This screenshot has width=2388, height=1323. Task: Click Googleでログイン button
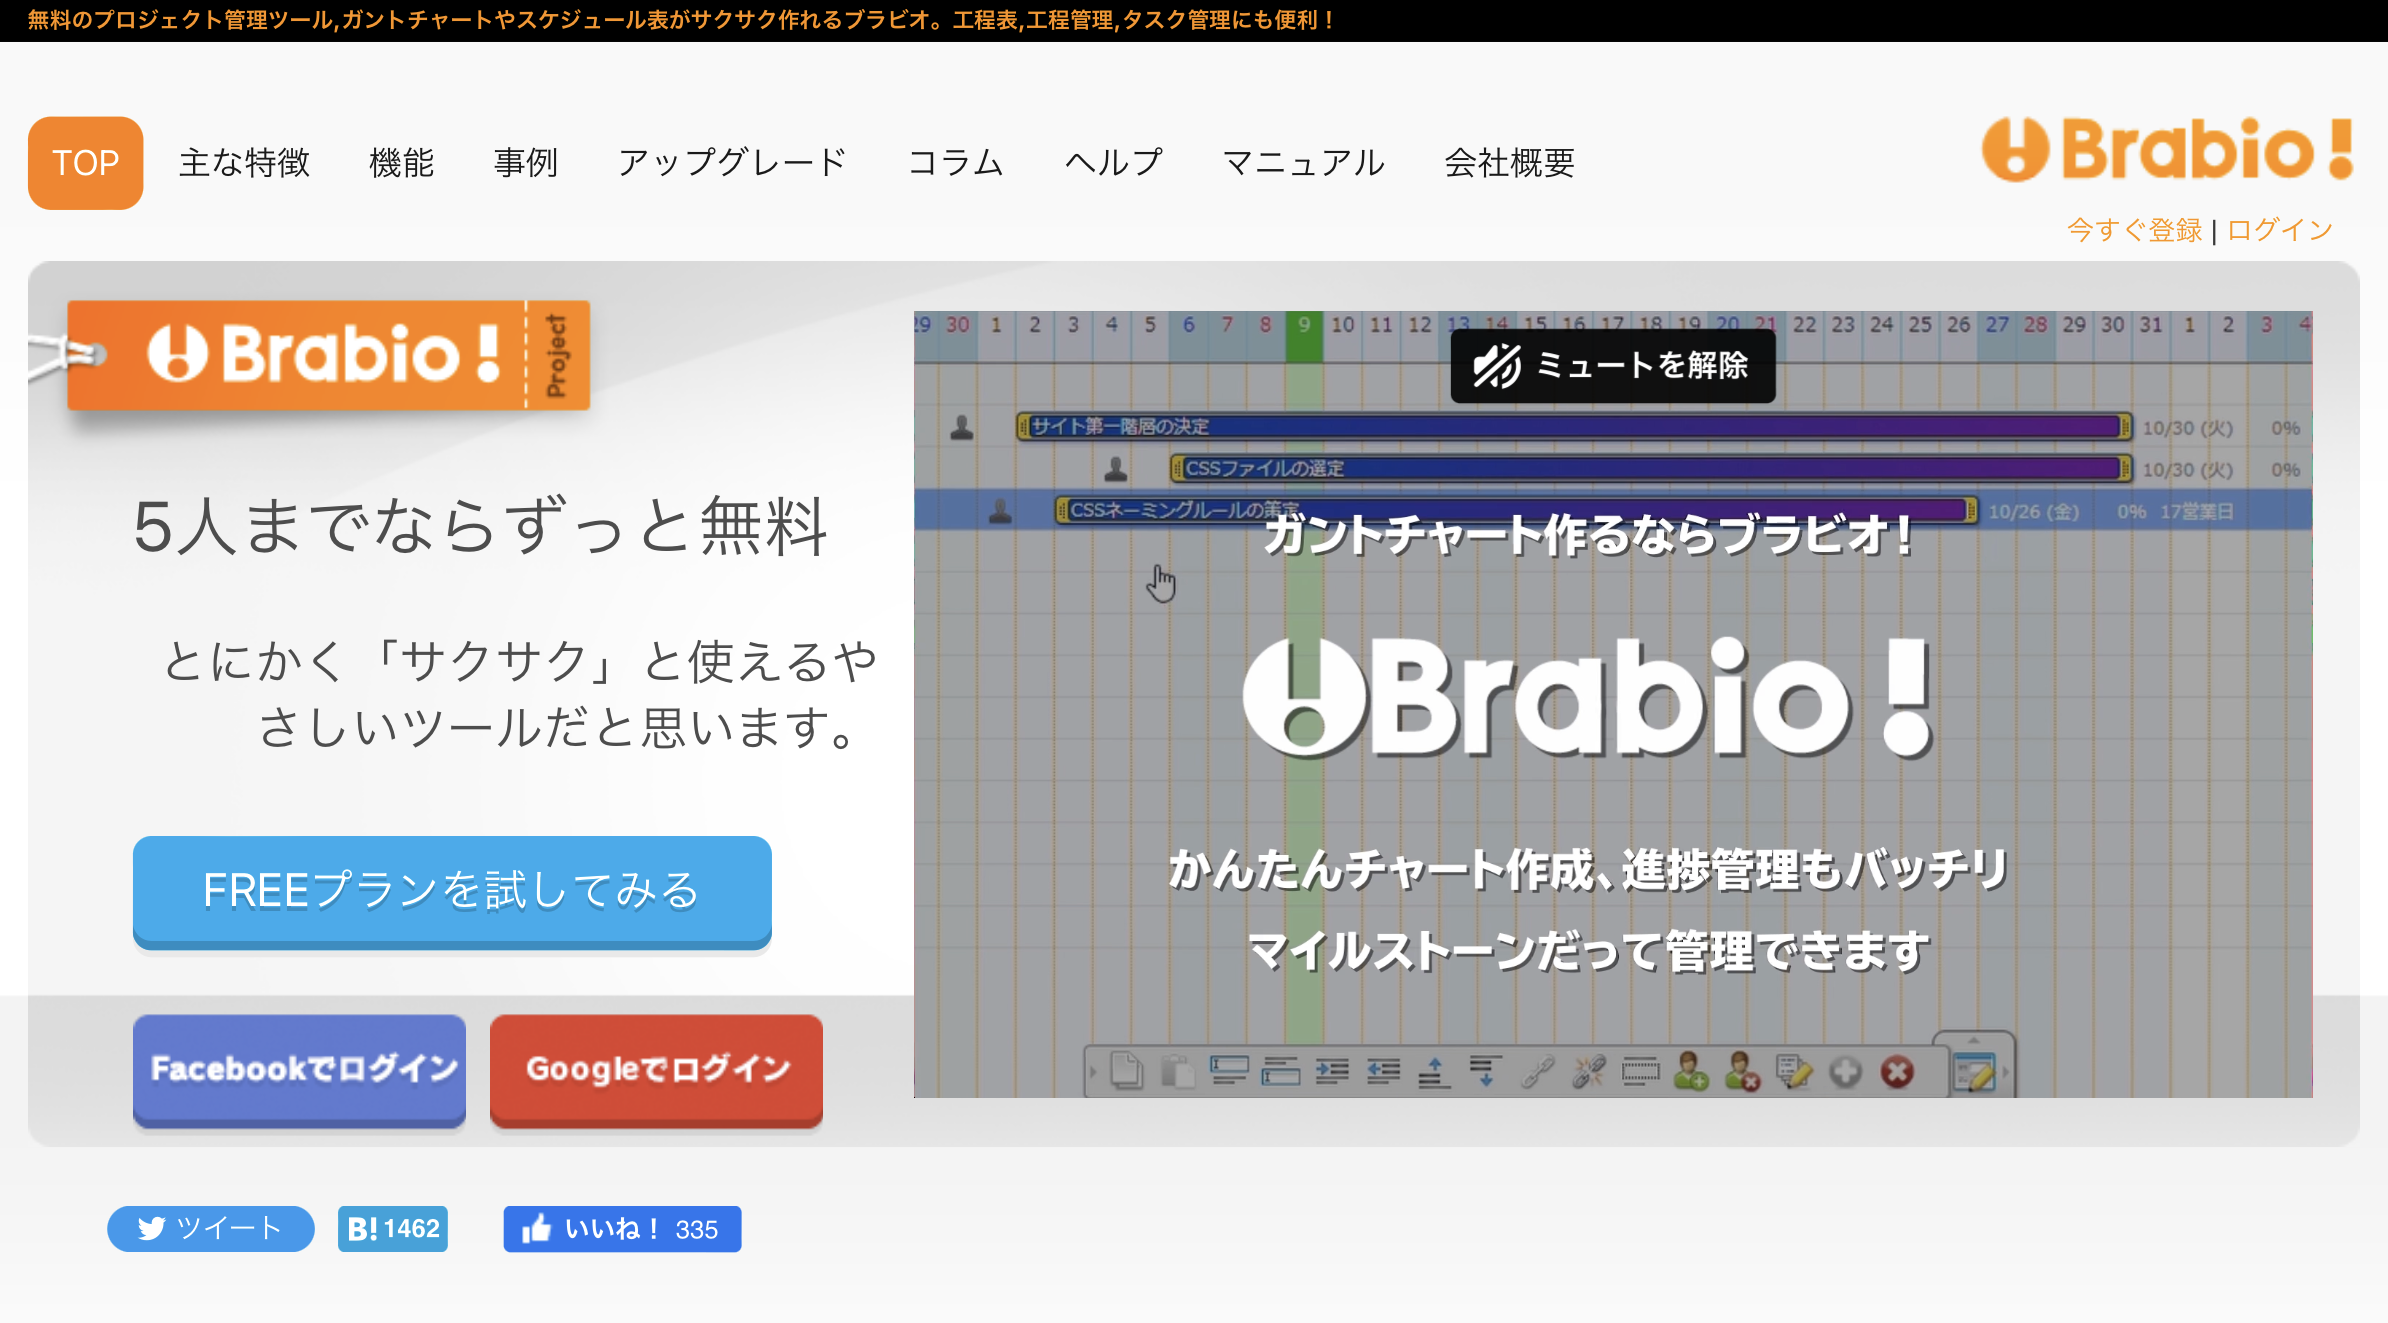coord(657,1070)
